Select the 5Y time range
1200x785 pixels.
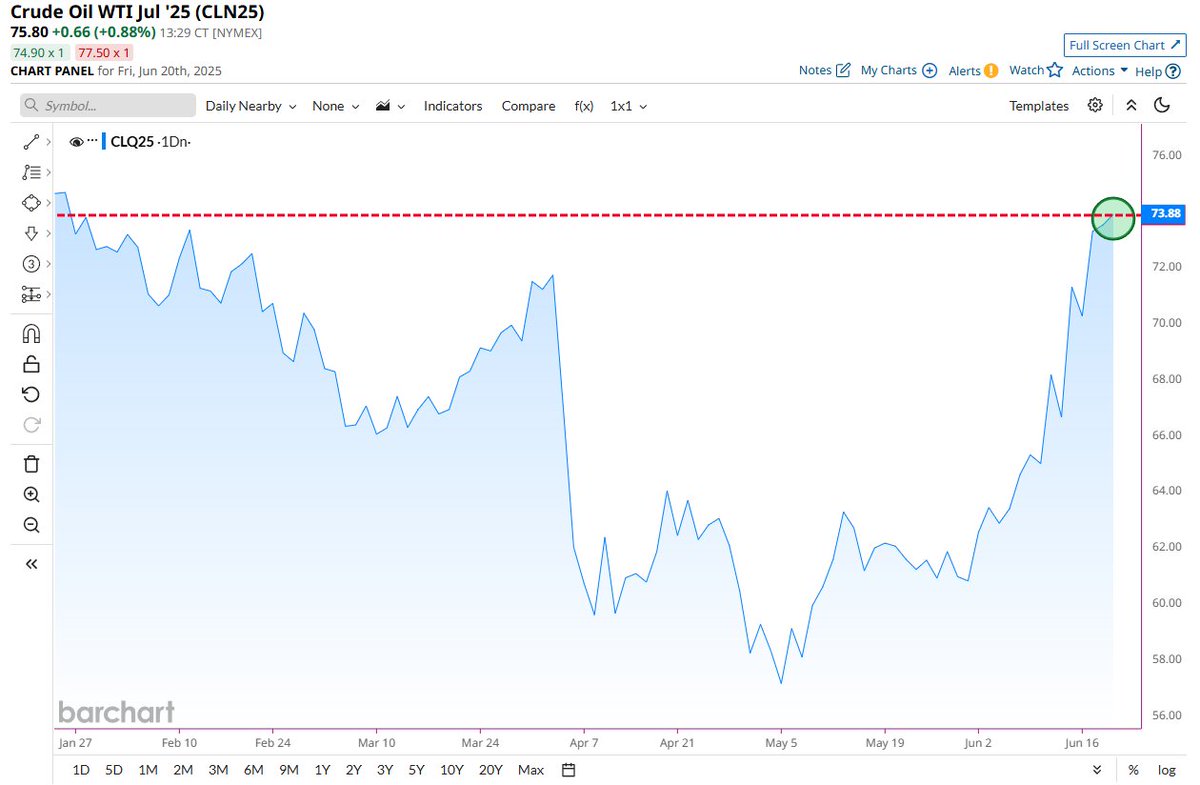[417, 769]
